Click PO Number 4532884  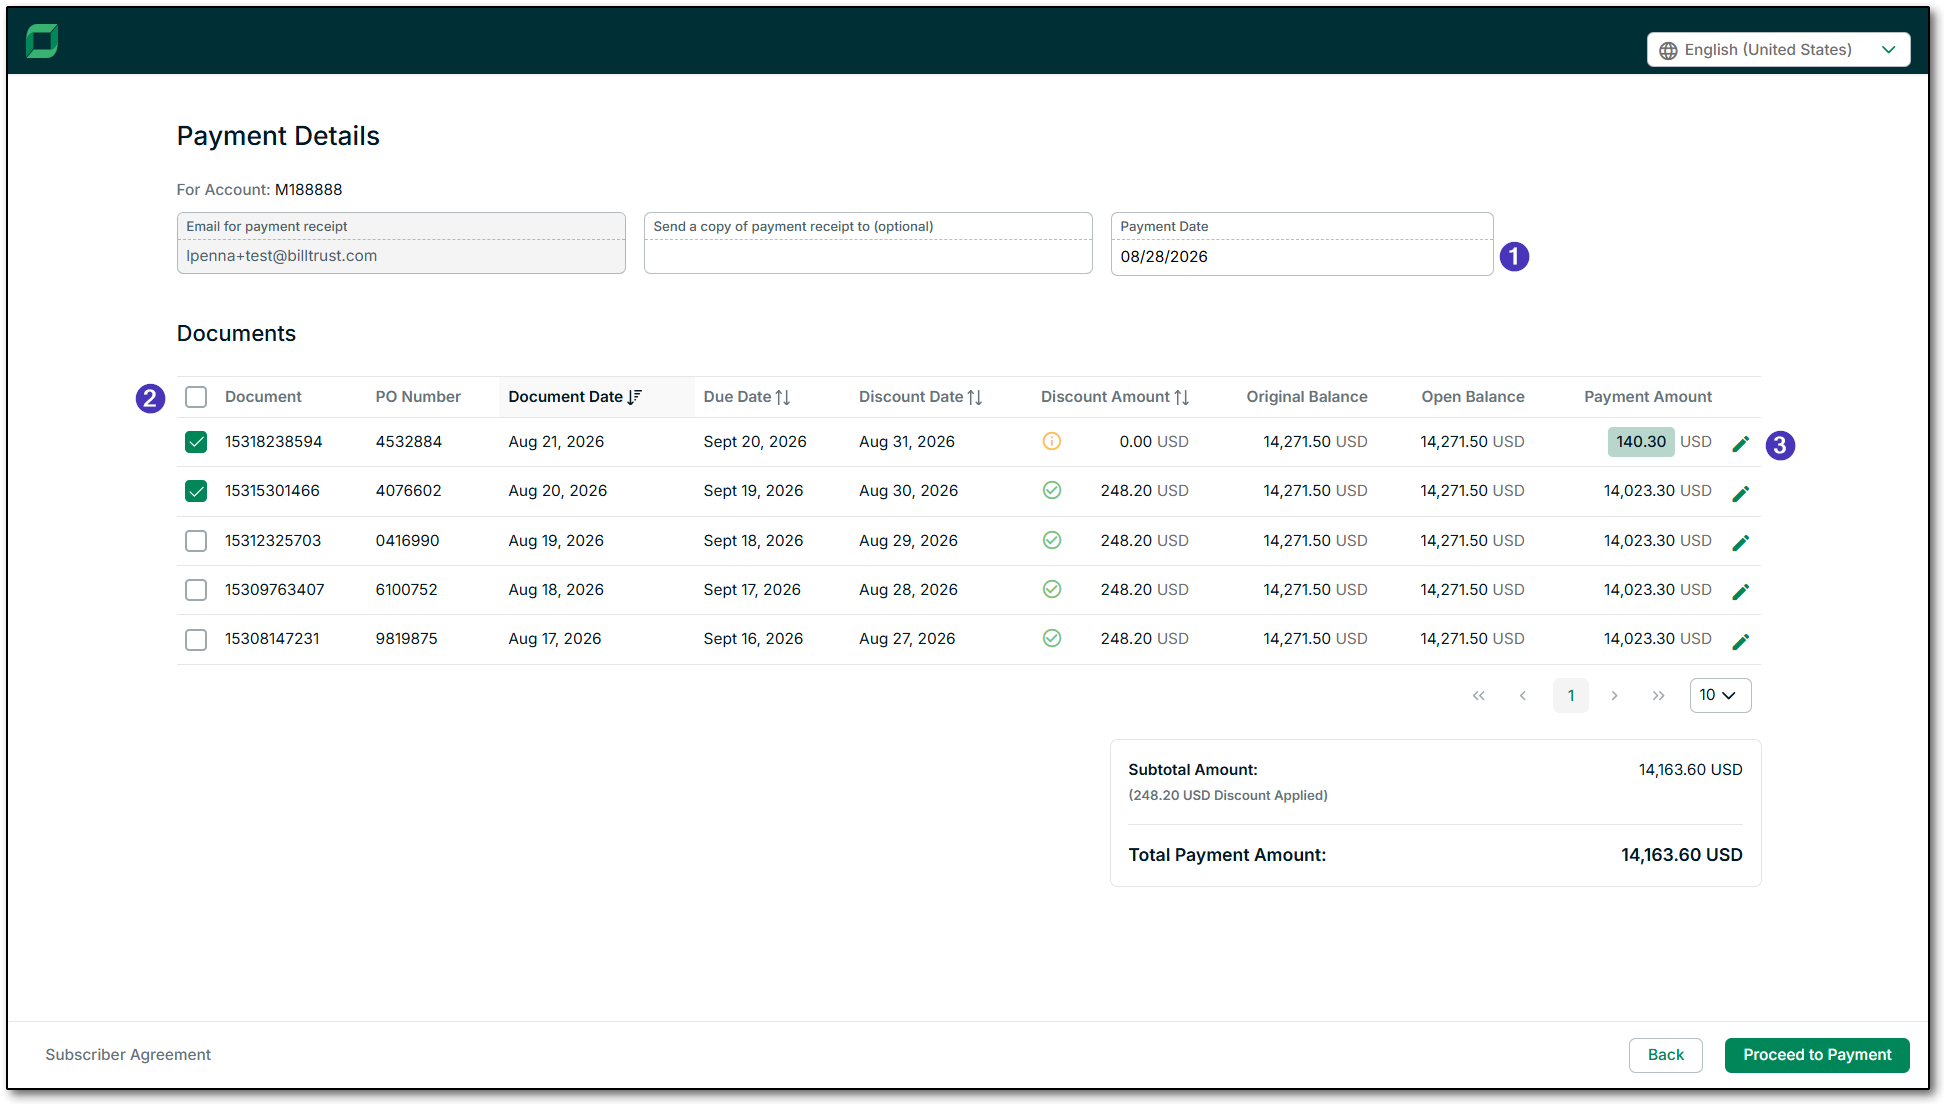tap(408, 442)
